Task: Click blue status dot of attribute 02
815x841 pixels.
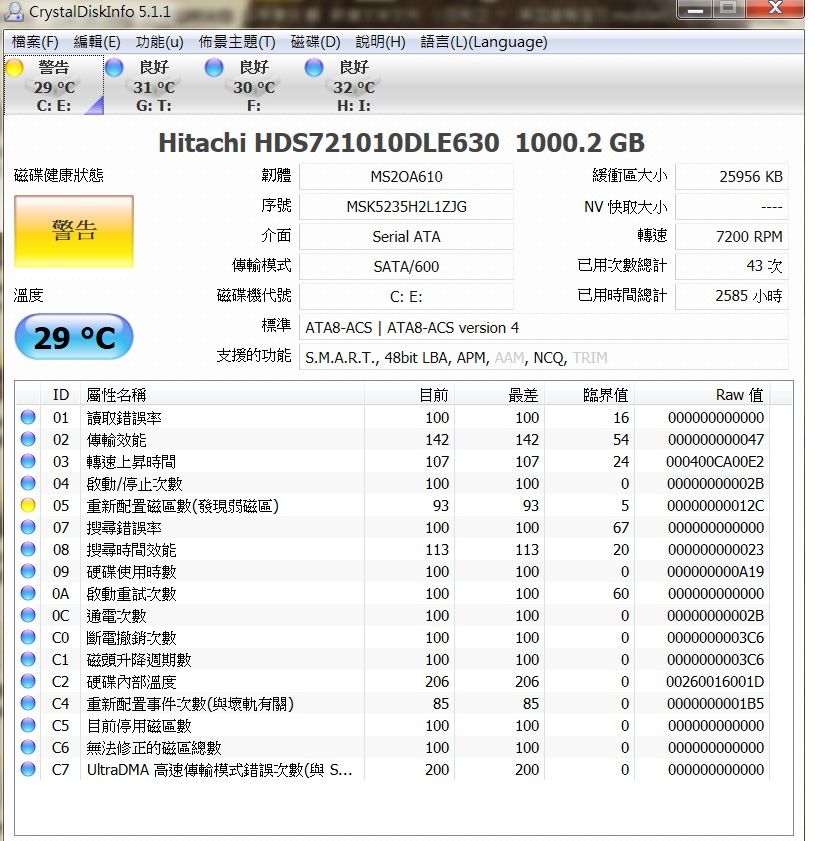Action: coord(28,439)
